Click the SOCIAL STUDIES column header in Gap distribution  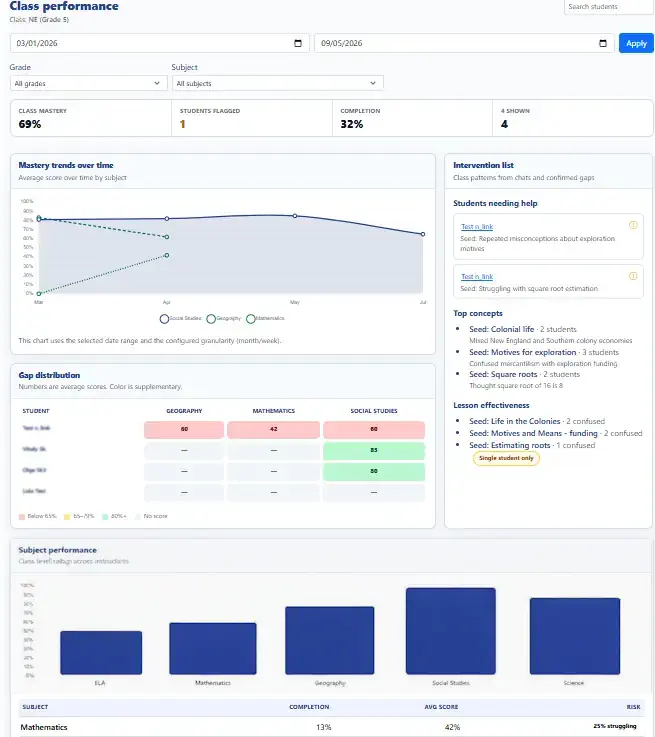point(374,411)
